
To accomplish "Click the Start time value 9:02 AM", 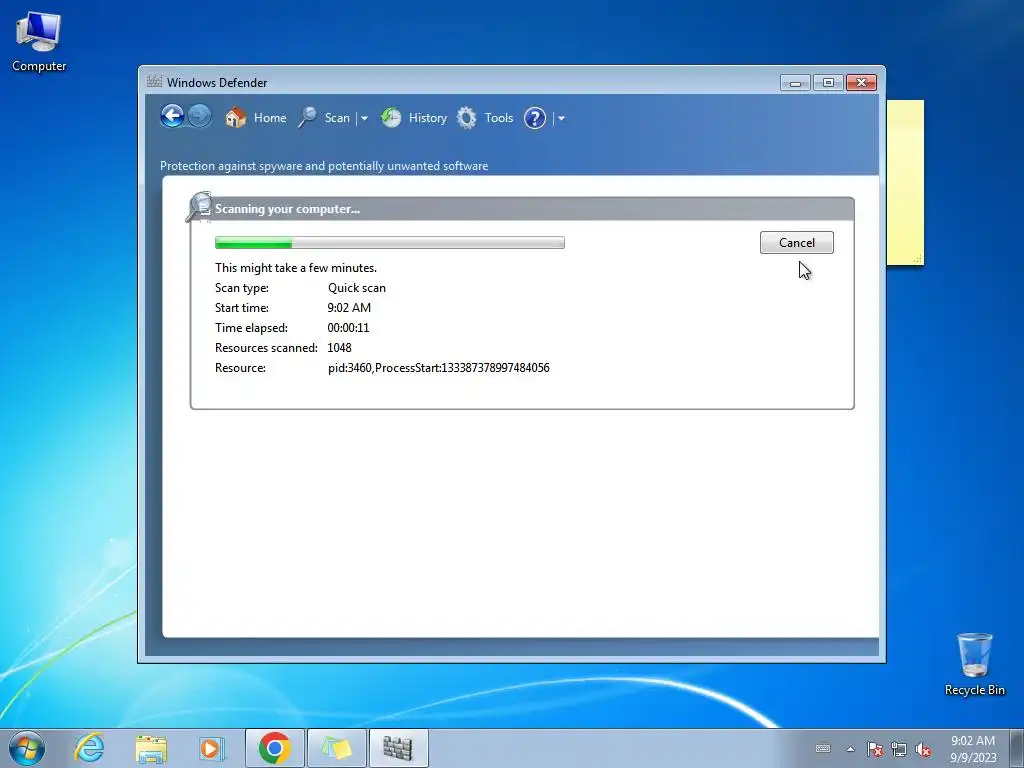I will (349, 308).
